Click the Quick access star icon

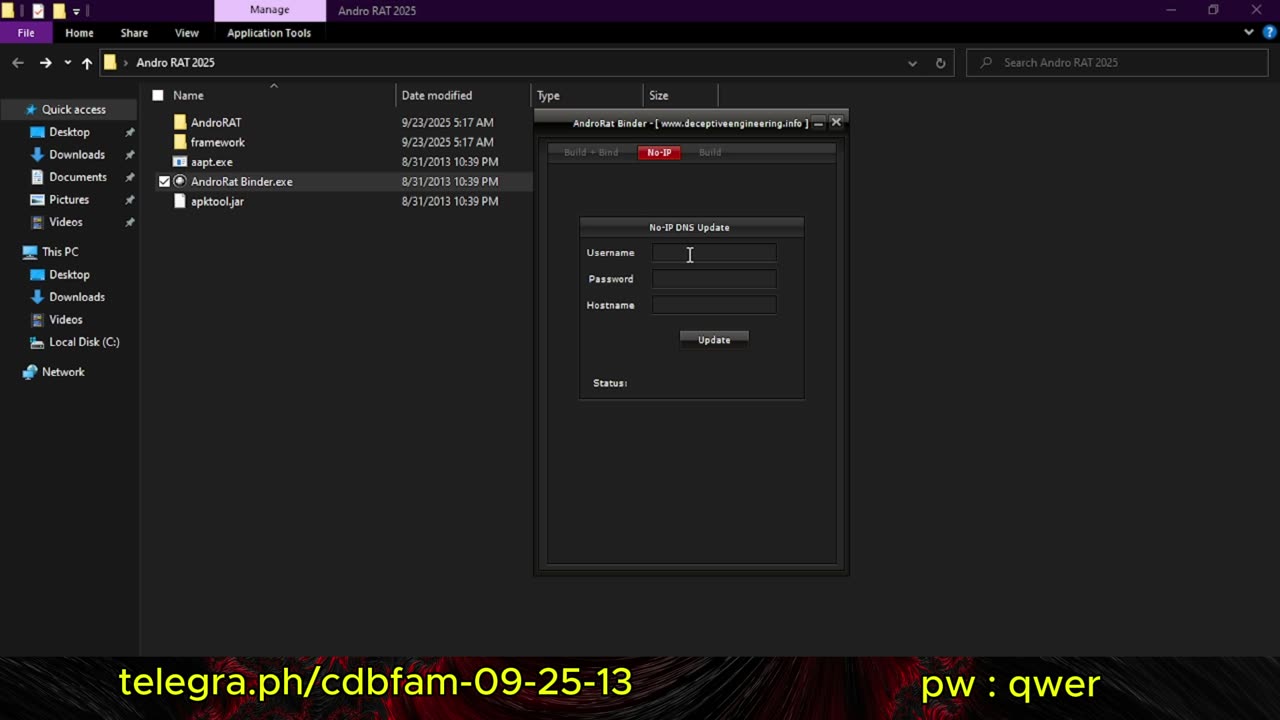point(31,109)
